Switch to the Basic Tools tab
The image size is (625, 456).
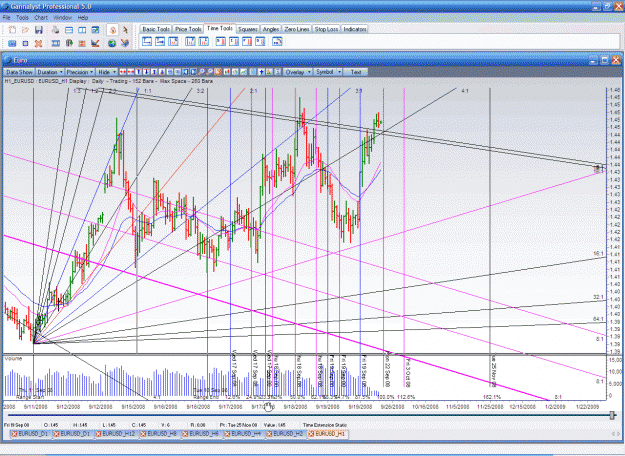pos(155,29)
